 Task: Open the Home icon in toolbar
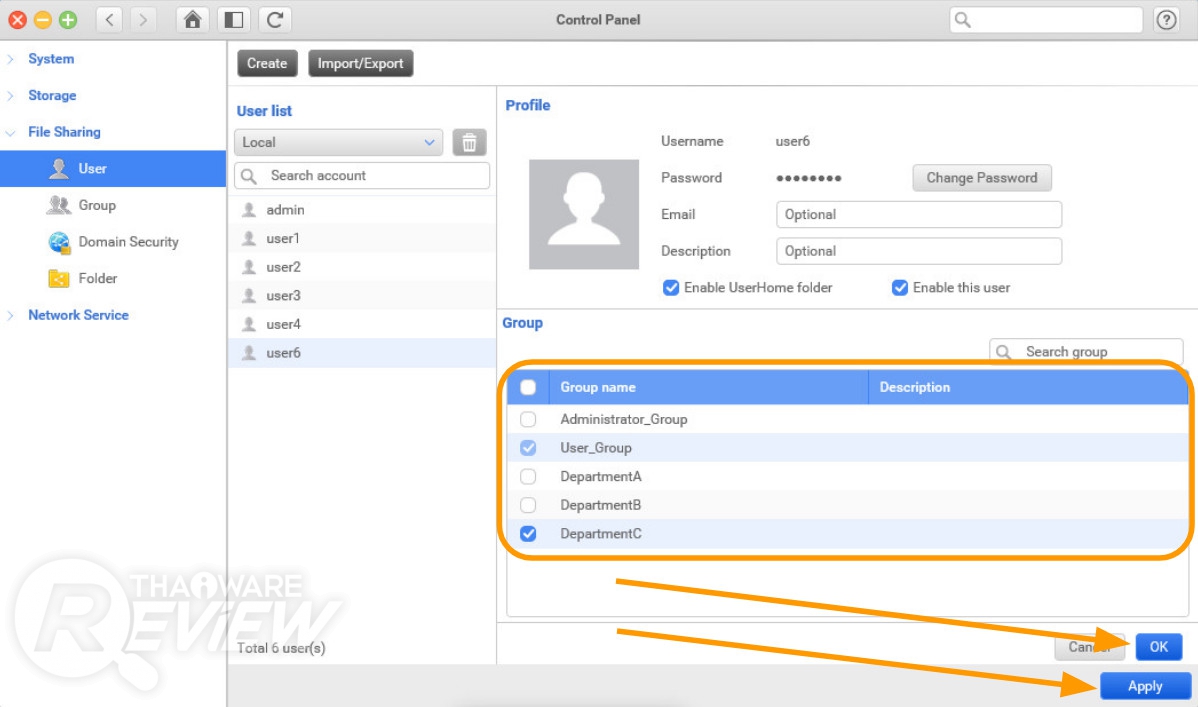pos(193,20)
